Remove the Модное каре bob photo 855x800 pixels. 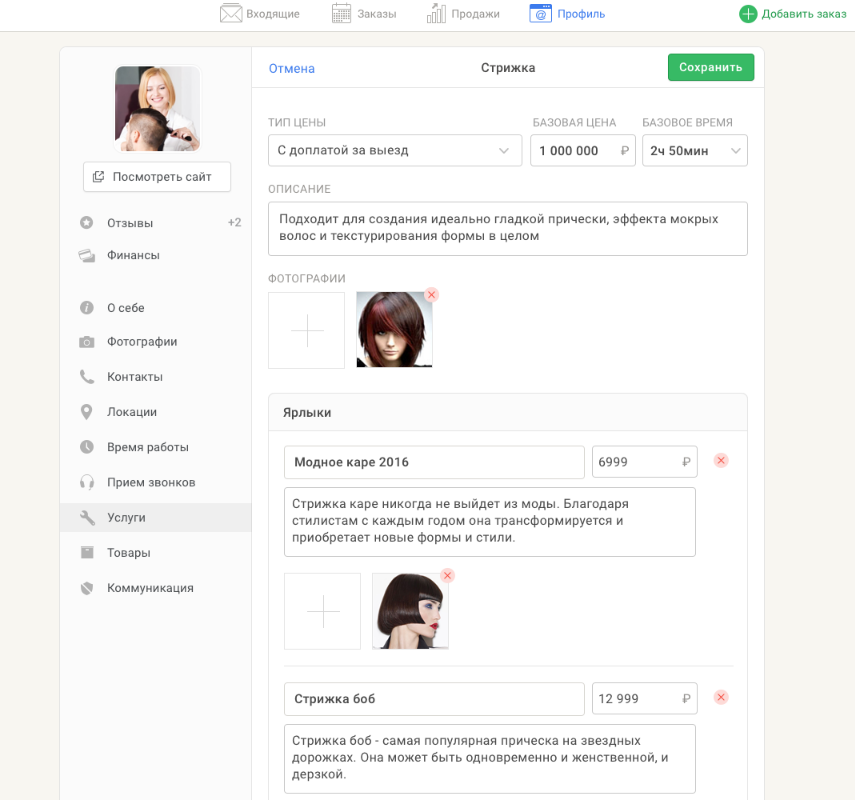(448, 576)
